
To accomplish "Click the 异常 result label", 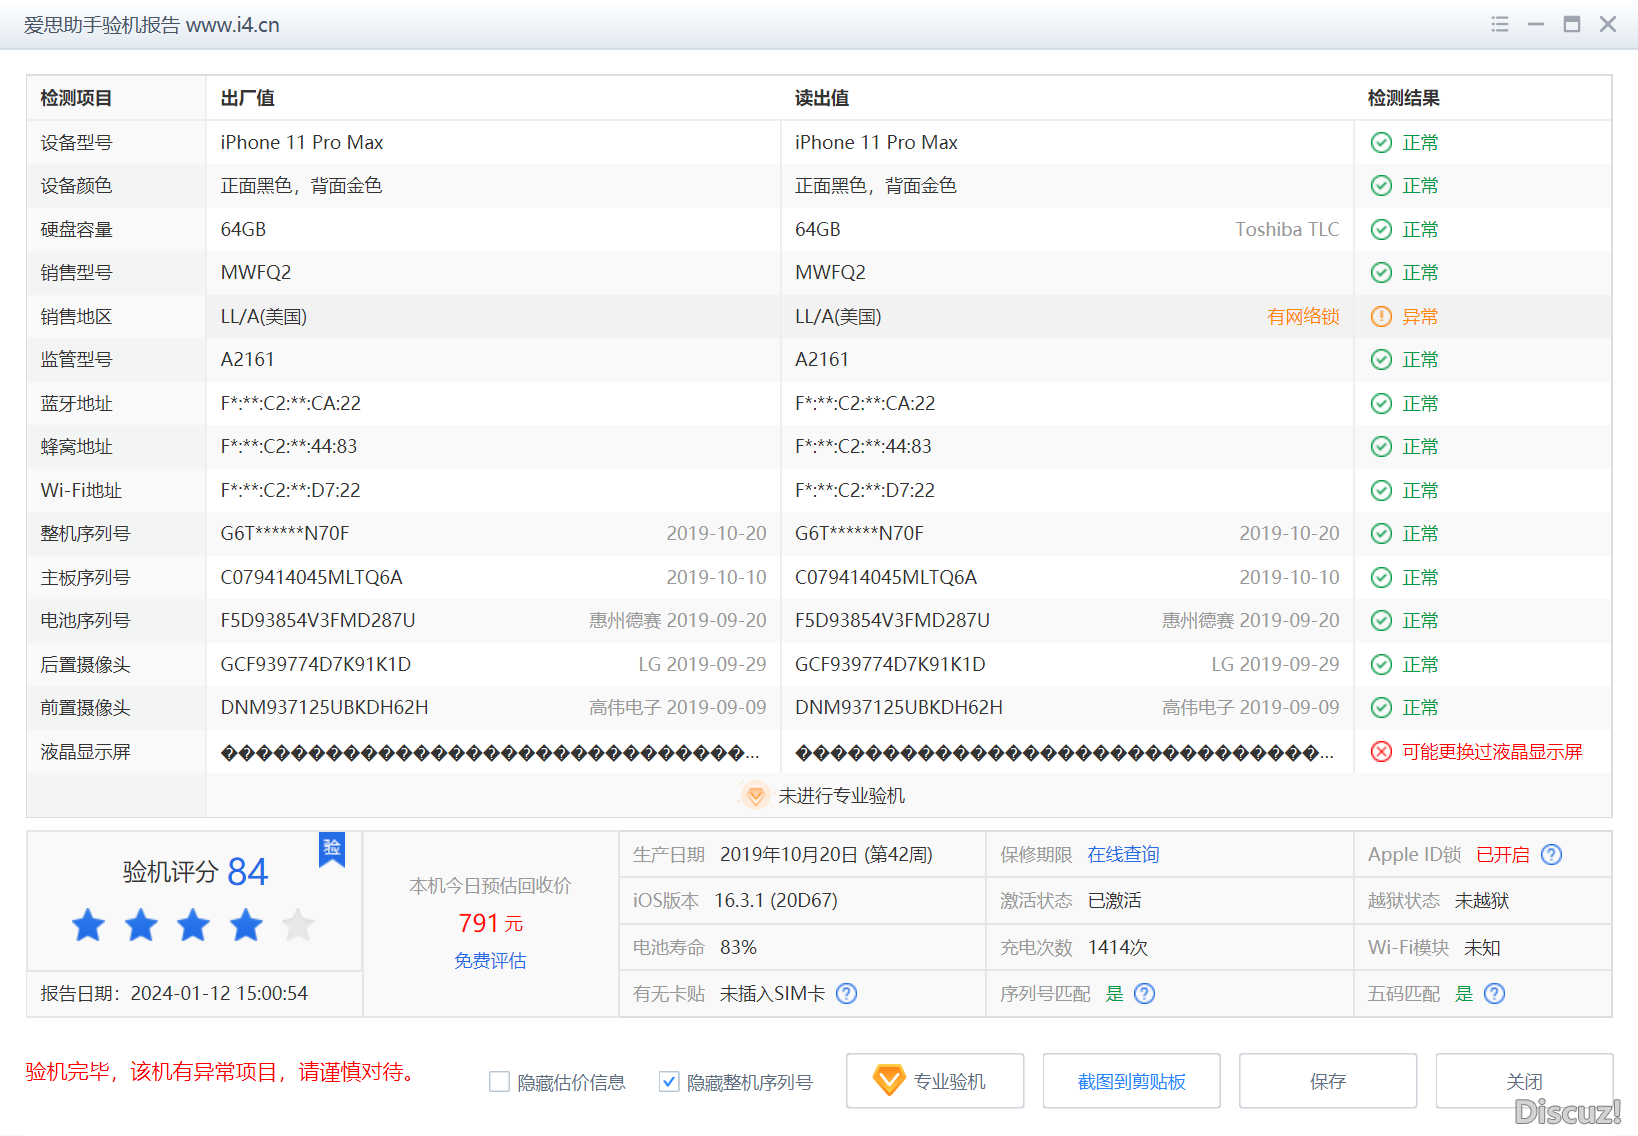I will coord(1420,317).
